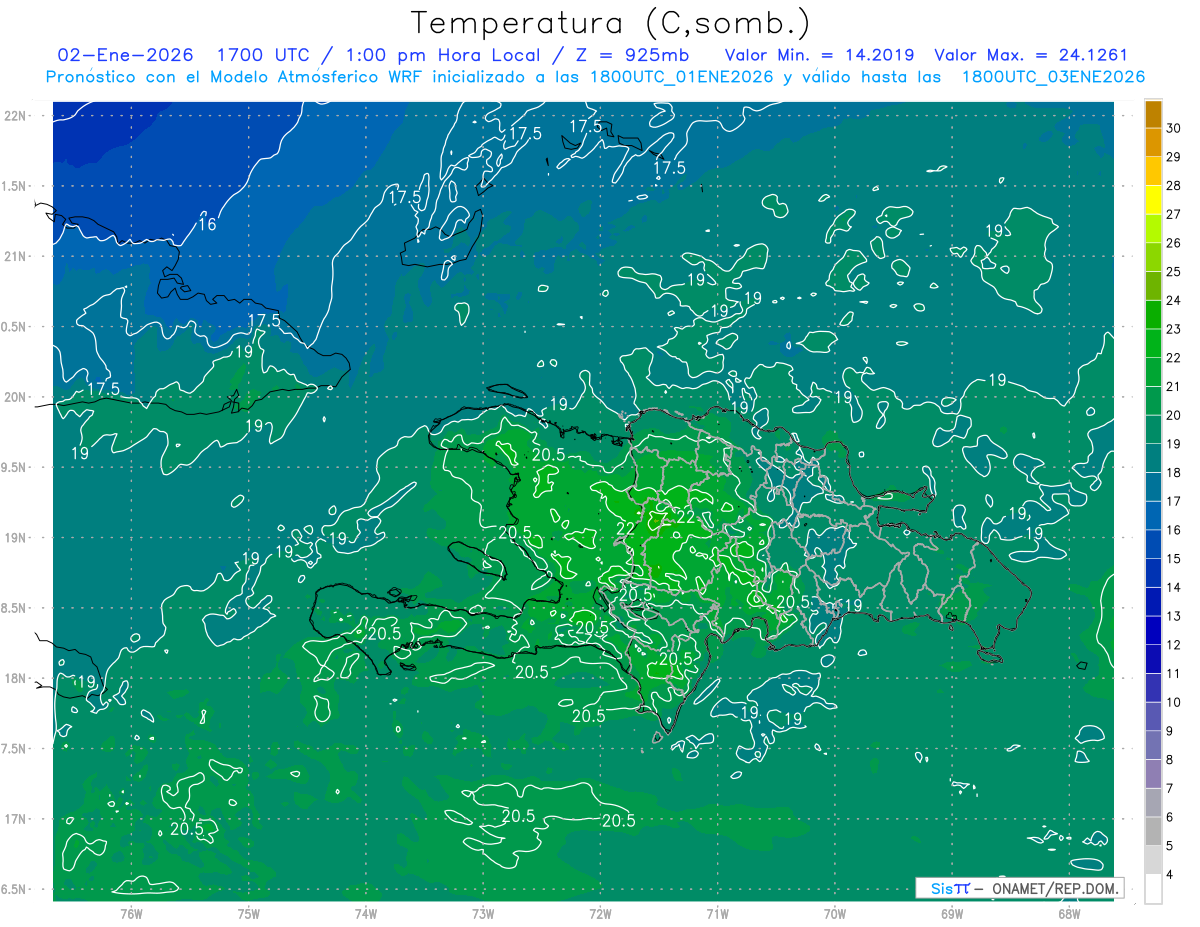The height and width of the screenshot is (927, 1200).
Task: Click the "70W" longitude axis label
Action: coord(835,913)
